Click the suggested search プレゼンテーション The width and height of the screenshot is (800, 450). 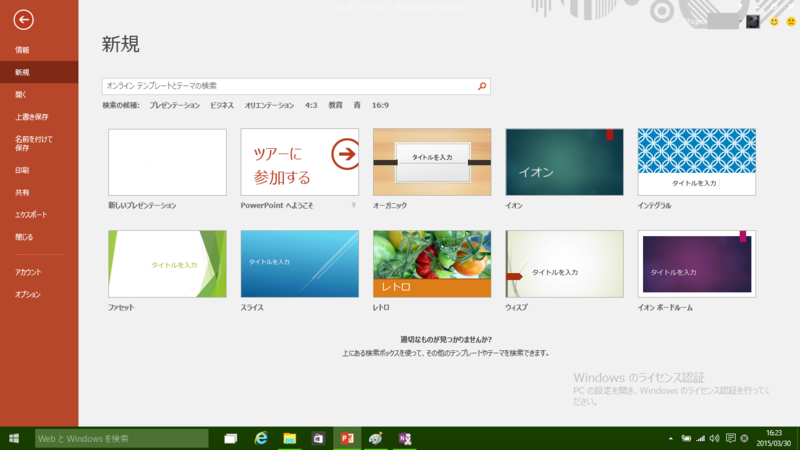click(174, 105)
